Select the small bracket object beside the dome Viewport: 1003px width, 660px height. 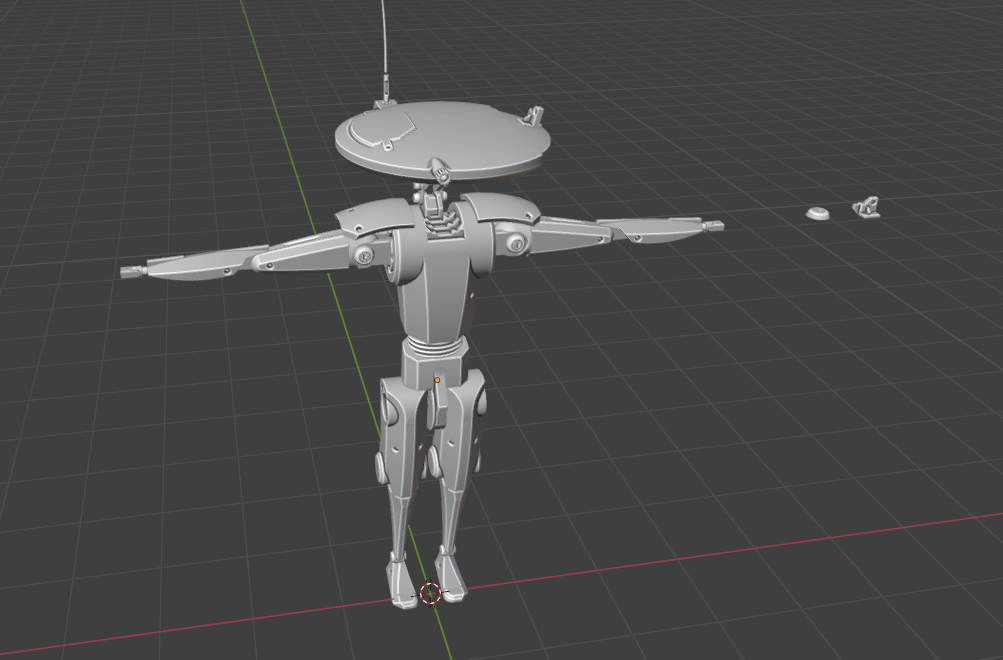pyautogui.click(x=867, y=208)
